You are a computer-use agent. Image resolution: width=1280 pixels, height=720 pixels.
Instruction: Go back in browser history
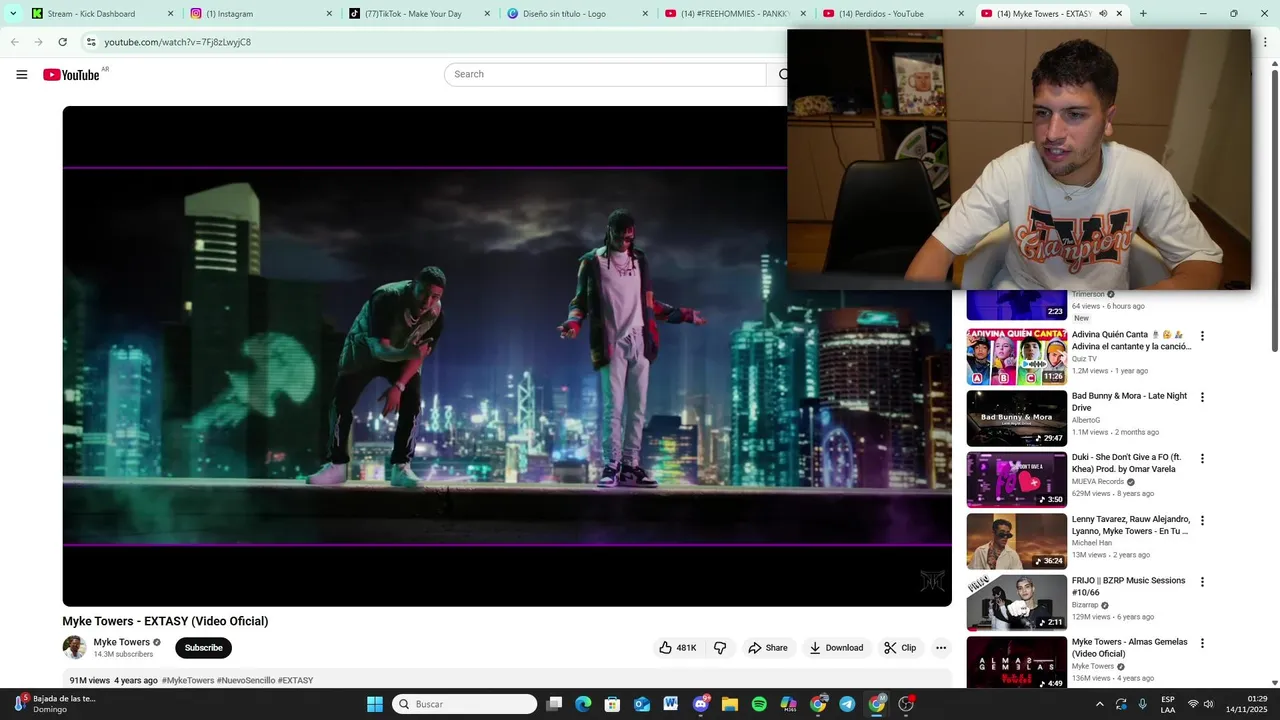[14, 42]
